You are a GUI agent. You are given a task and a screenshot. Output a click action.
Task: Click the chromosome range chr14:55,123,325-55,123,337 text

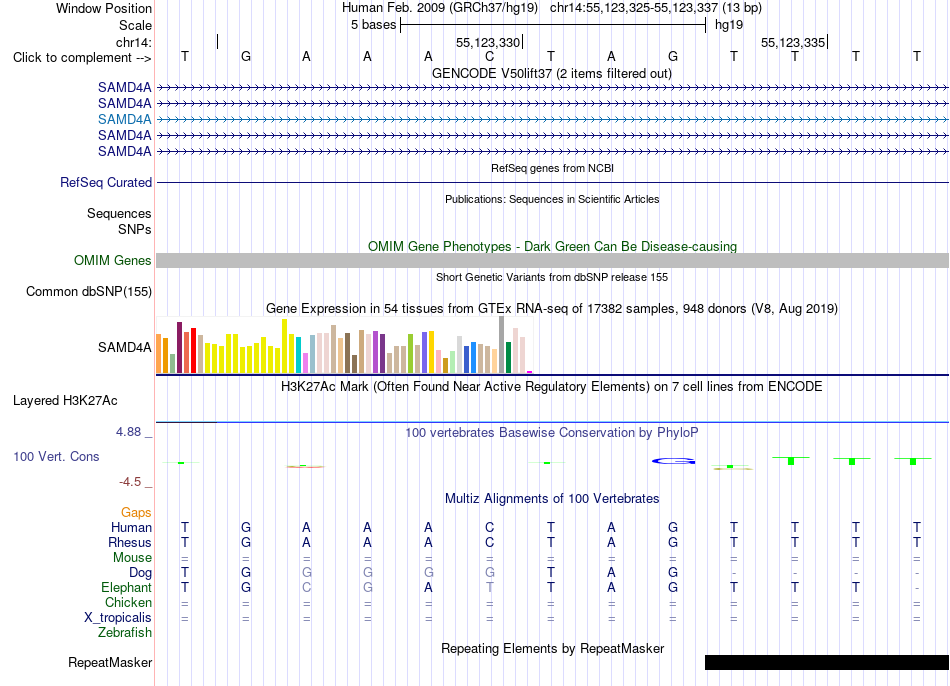pyautogui.click(x=634, y=8)
